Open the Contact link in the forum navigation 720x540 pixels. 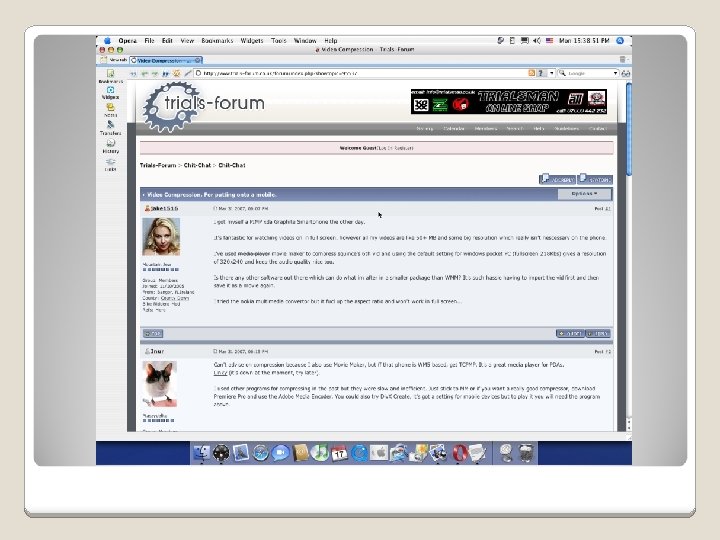[598, 129]
